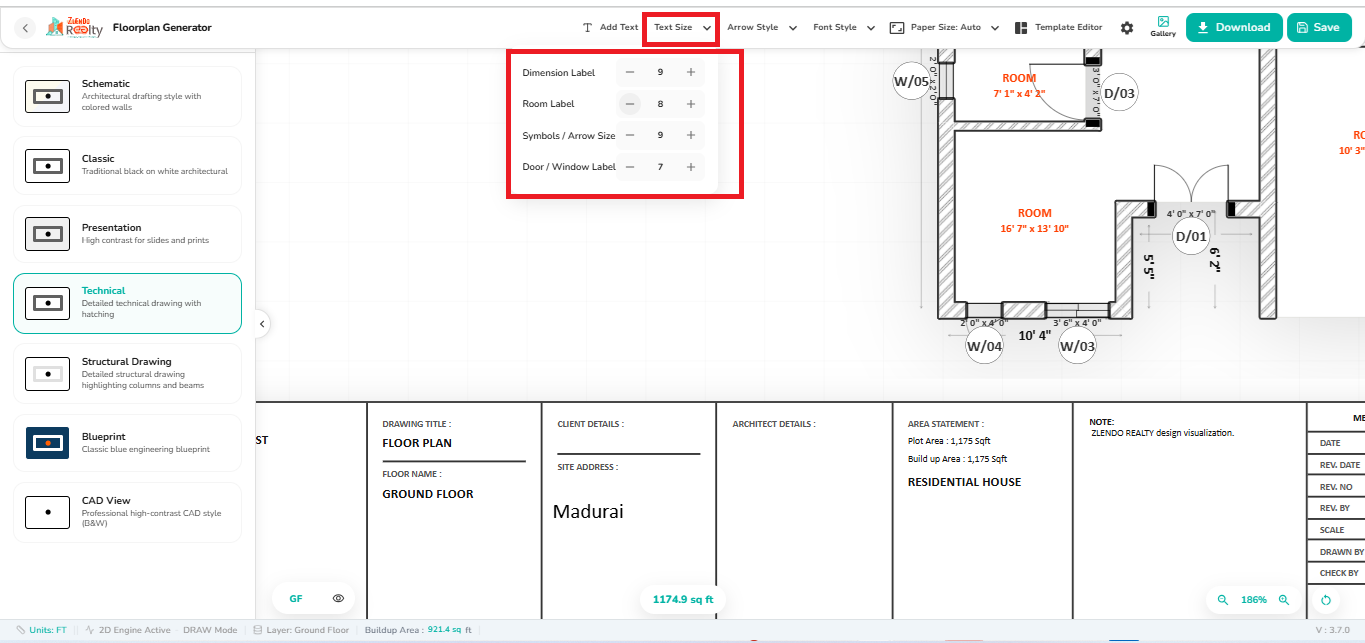Decrease Symbols / Arrow Size
1365x643 pixels.
click(x=629, y=135)
